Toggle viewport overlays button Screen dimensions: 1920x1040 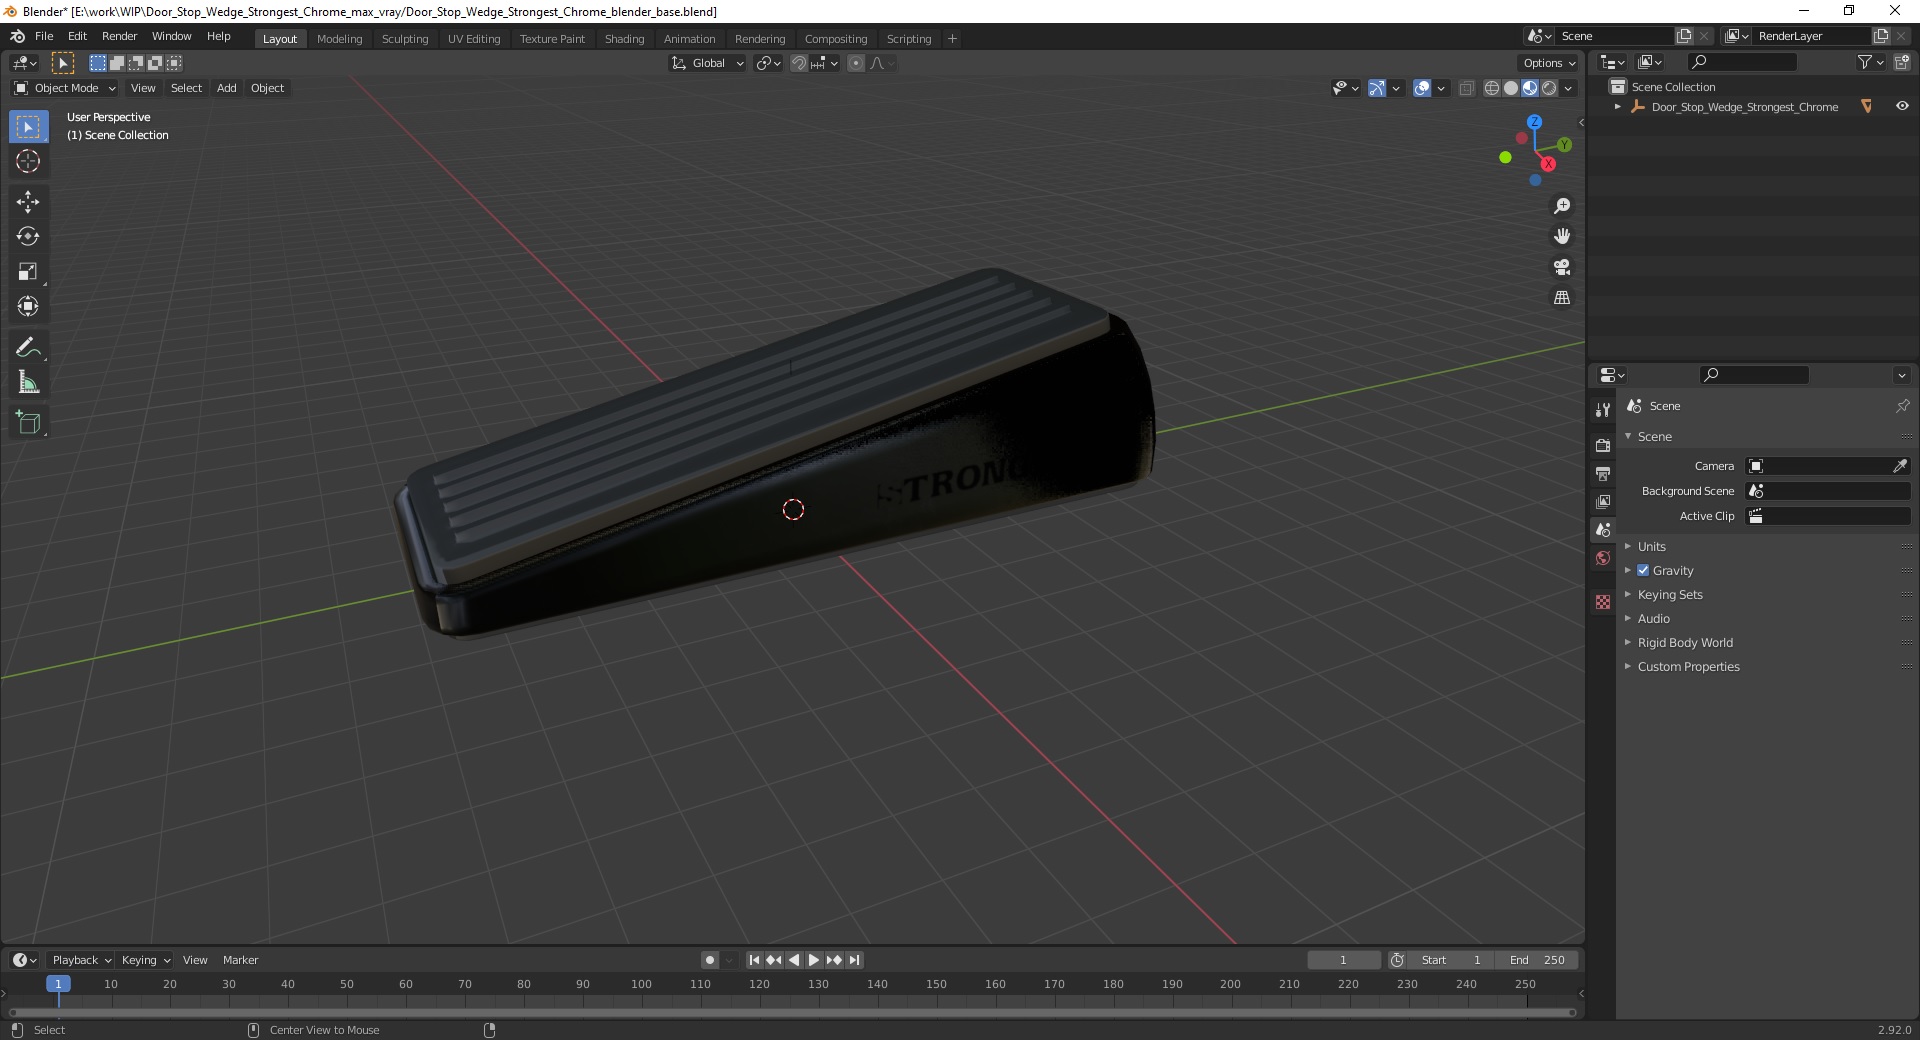tap(1422, 88)
